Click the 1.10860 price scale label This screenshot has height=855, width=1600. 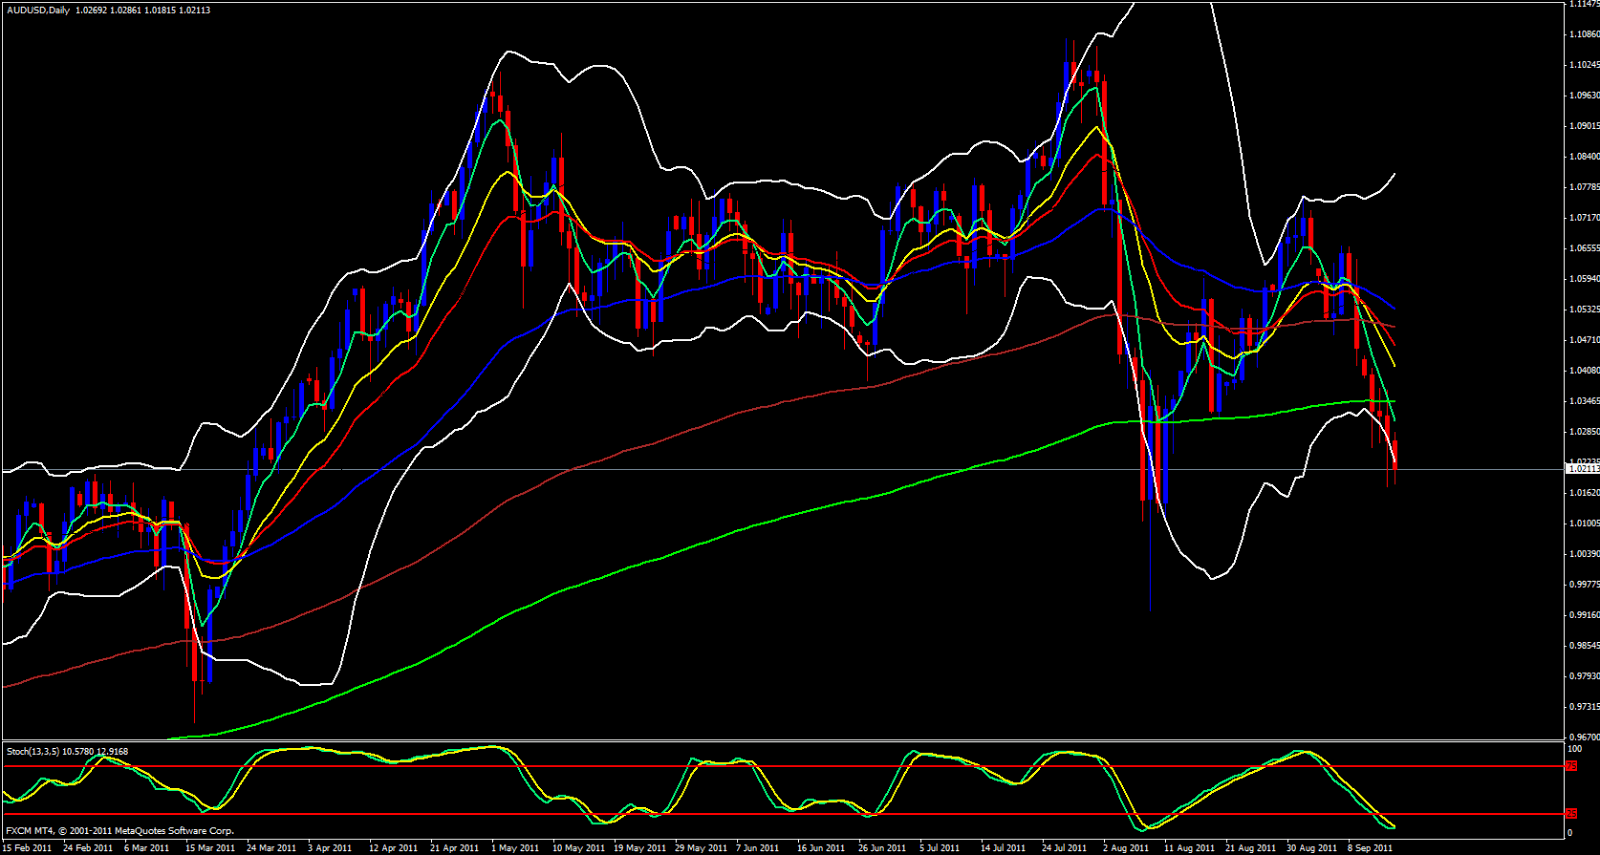(x=1584, y=34)
